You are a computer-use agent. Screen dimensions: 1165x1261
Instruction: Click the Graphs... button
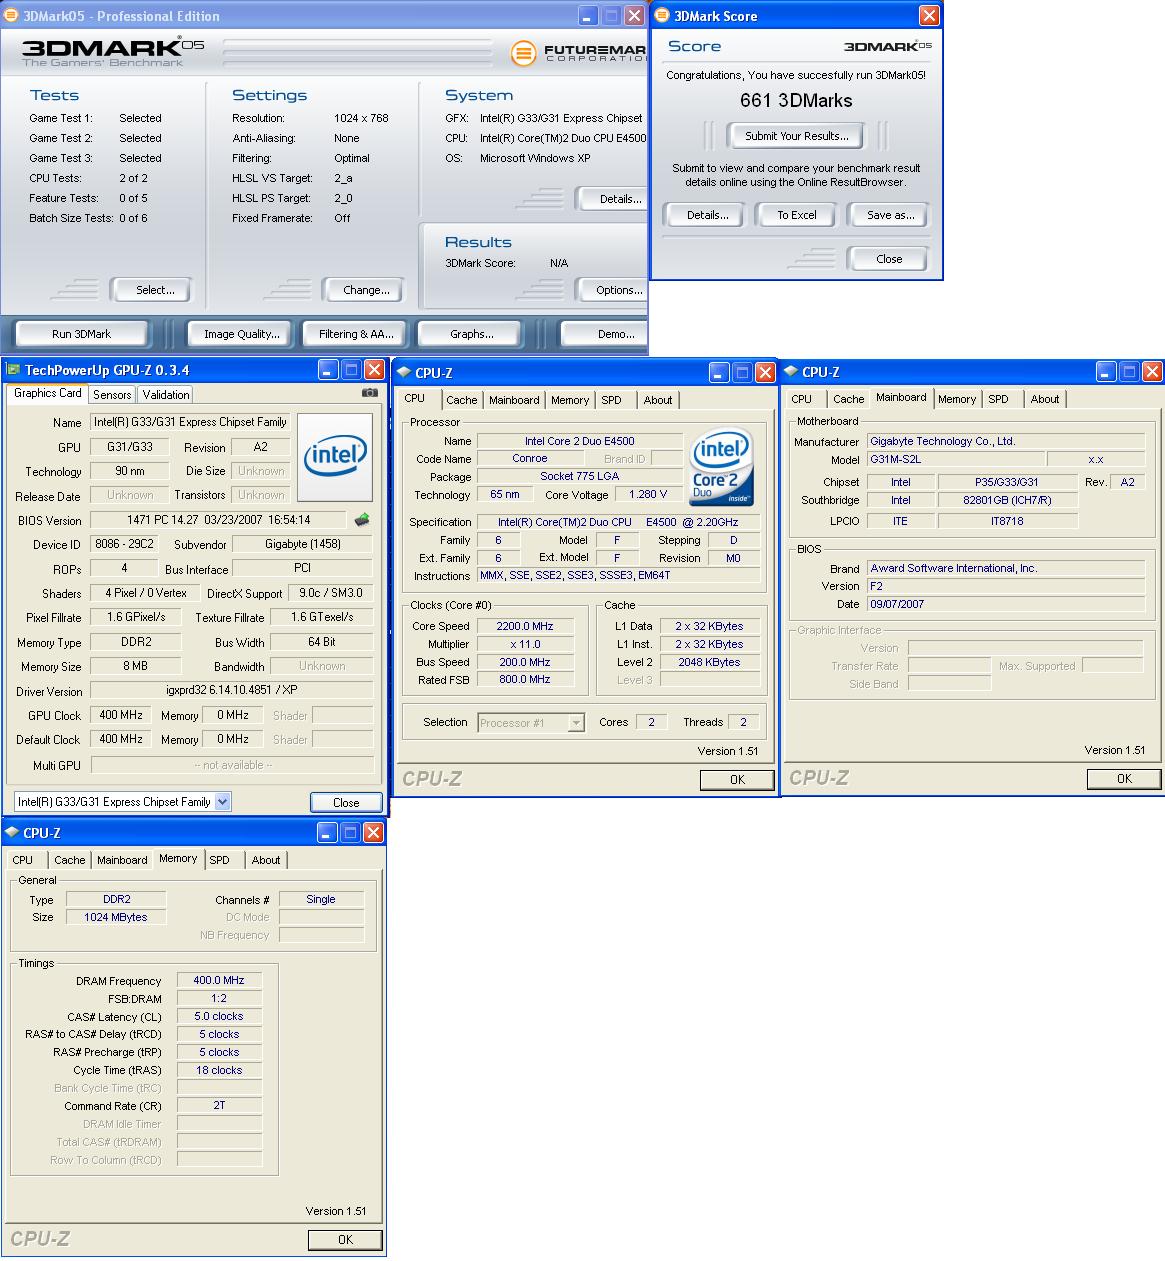472,334
